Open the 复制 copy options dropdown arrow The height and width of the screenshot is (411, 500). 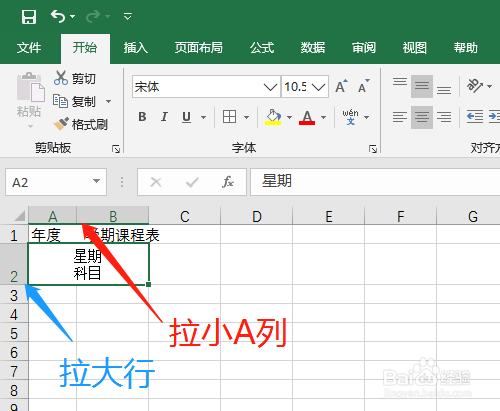point(108,101)
